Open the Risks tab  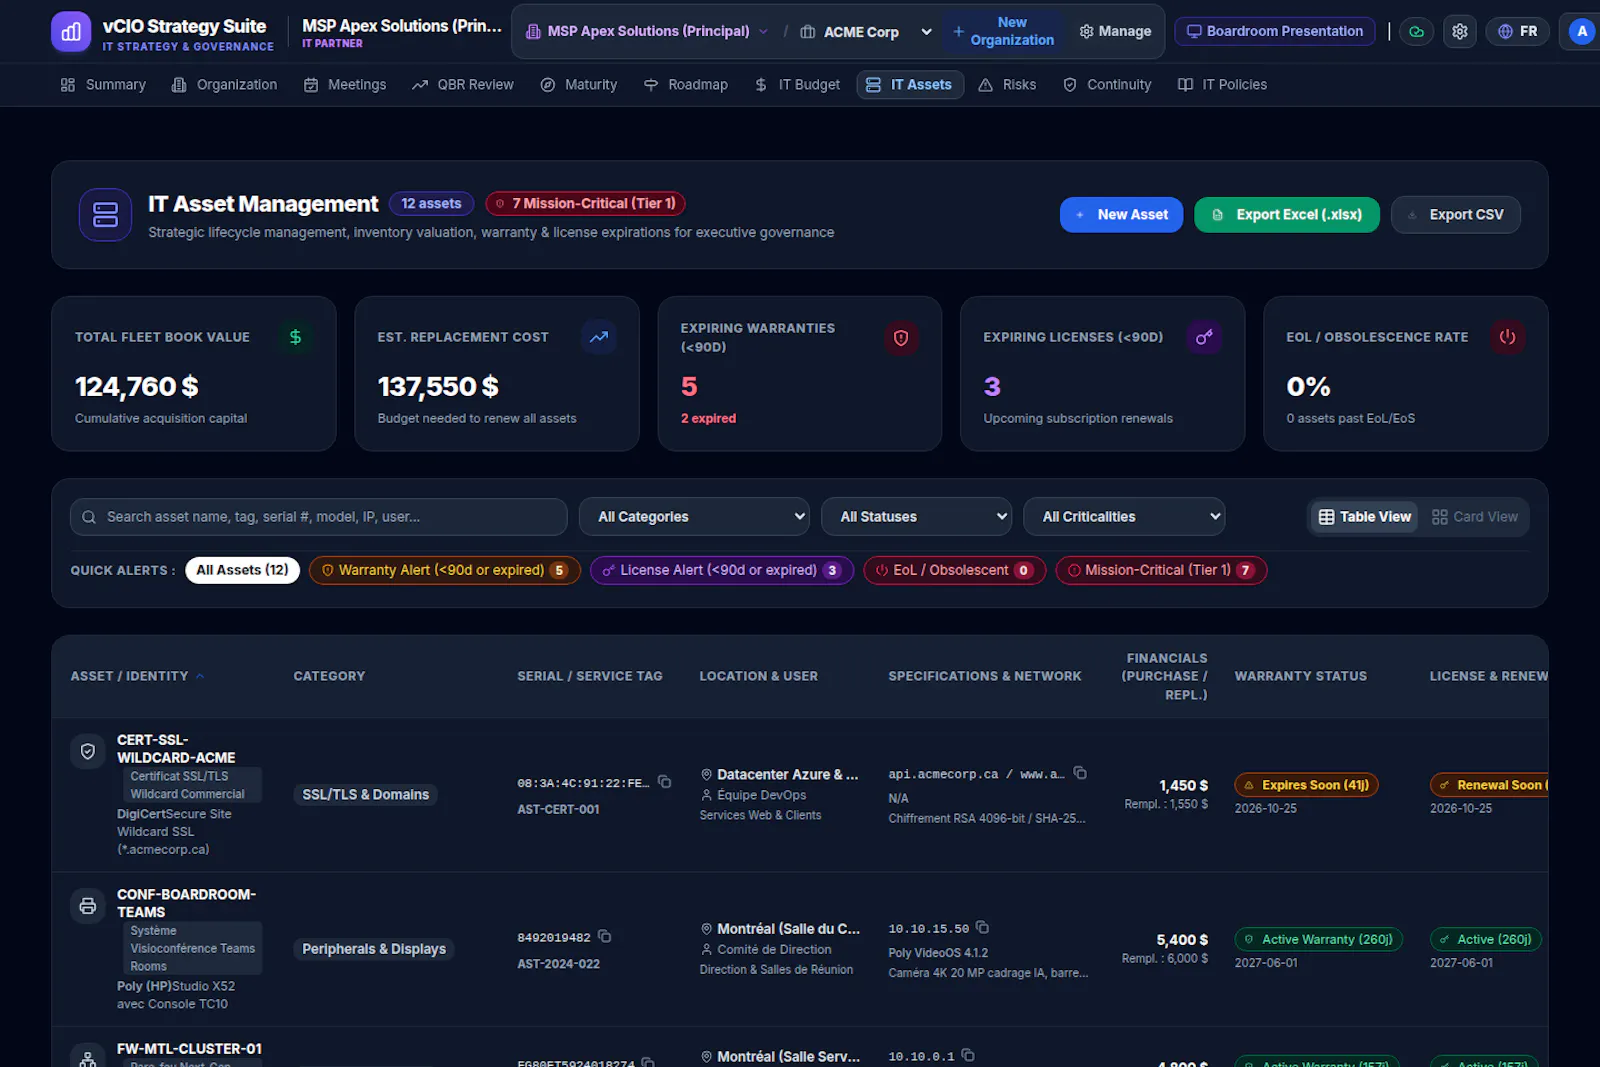[x=1007, y=85]
